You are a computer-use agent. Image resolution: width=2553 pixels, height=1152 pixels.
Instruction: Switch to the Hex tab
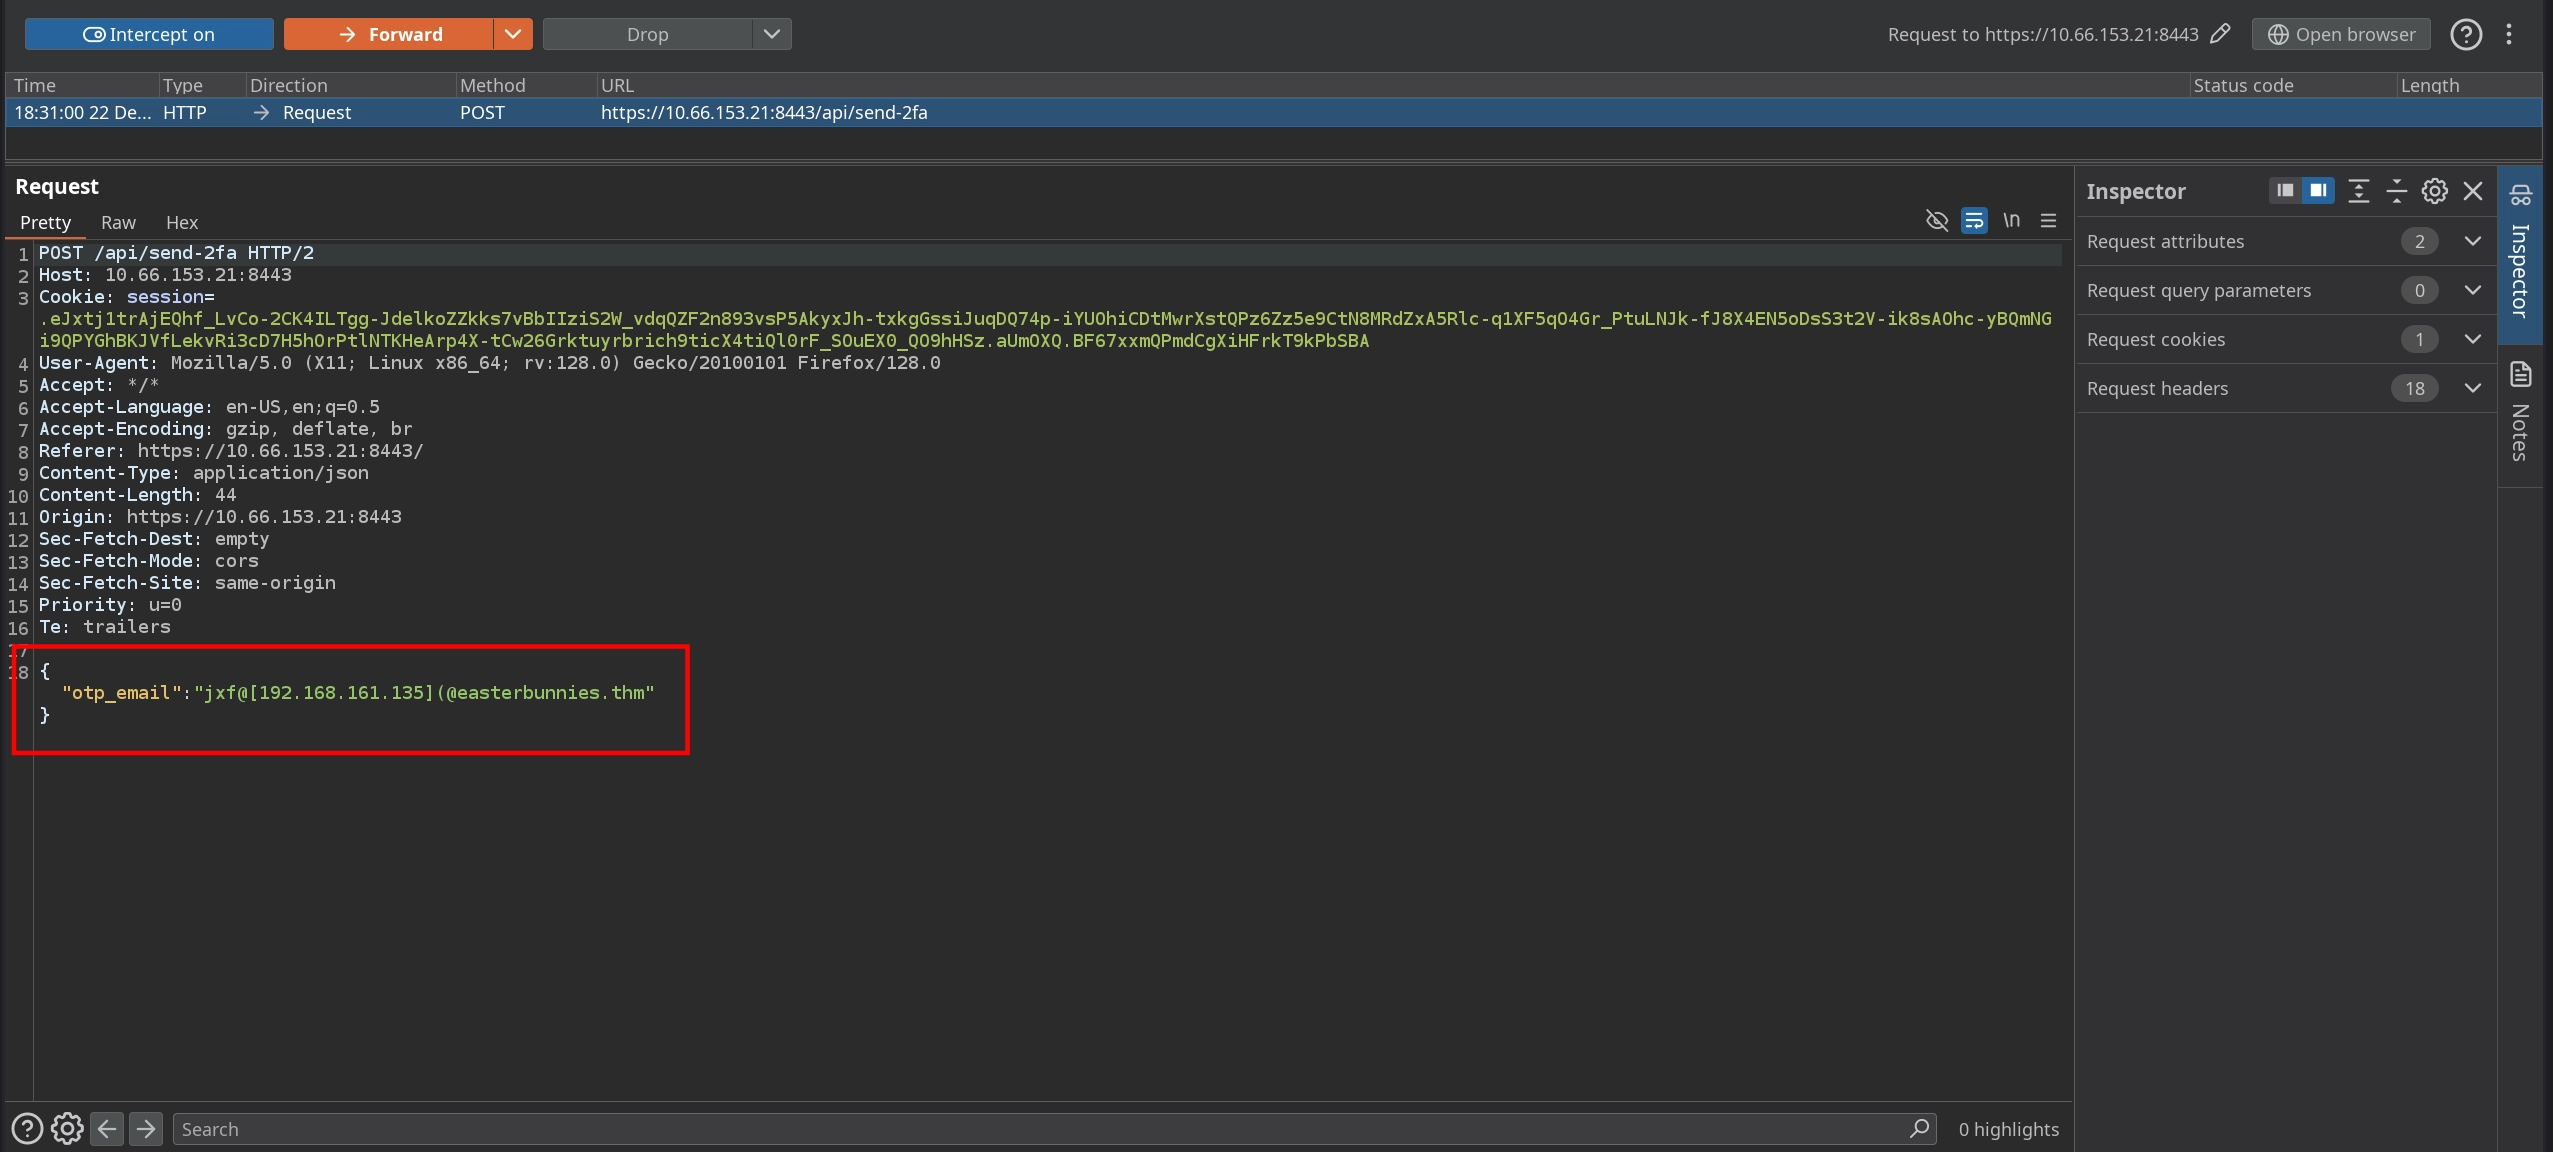[182, 222]
